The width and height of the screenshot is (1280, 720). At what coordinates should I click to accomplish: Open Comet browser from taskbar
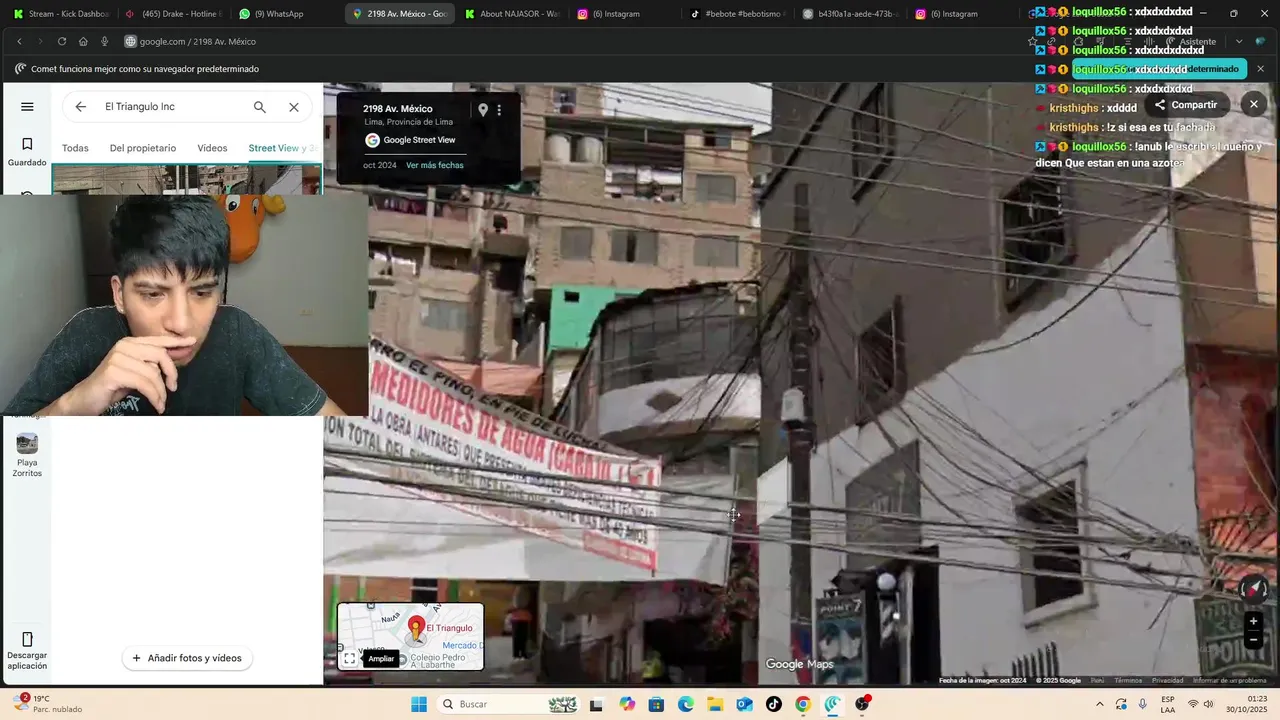[x=832, y=704]
